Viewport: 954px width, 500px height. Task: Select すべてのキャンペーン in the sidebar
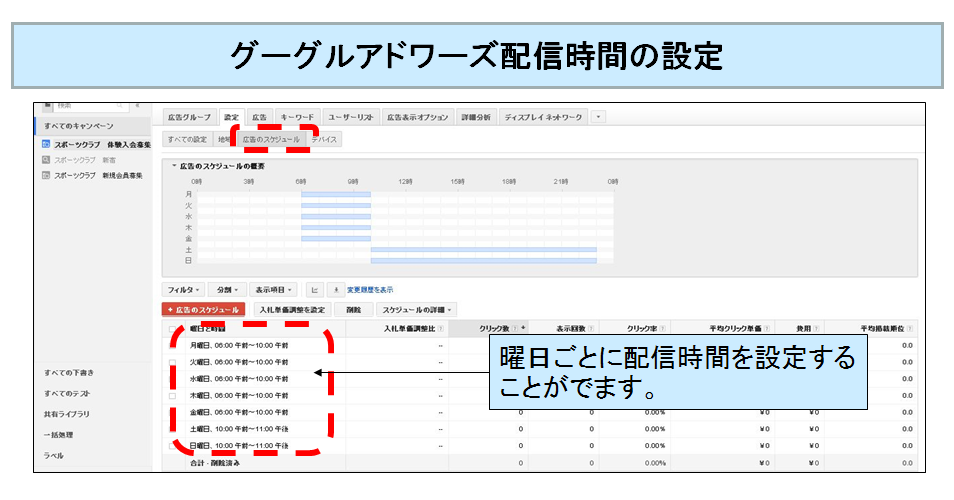pos(78,126)
